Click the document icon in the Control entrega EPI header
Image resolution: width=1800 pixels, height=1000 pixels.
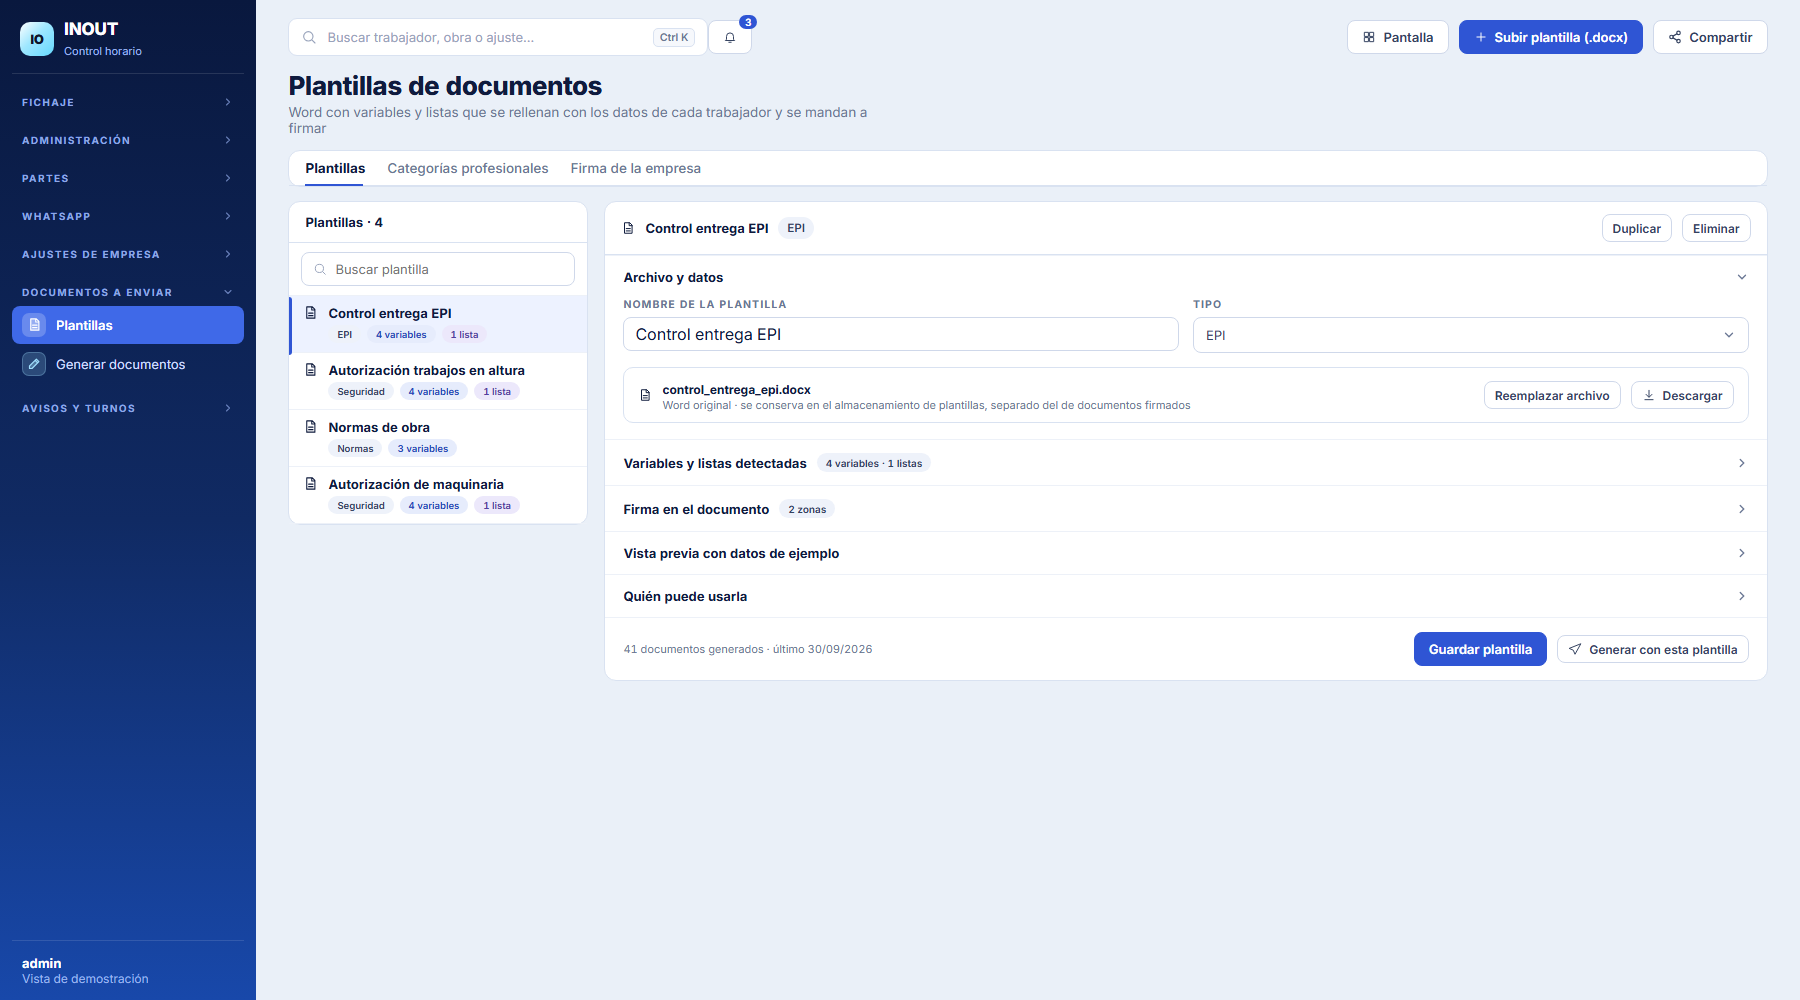coord(629,229)
